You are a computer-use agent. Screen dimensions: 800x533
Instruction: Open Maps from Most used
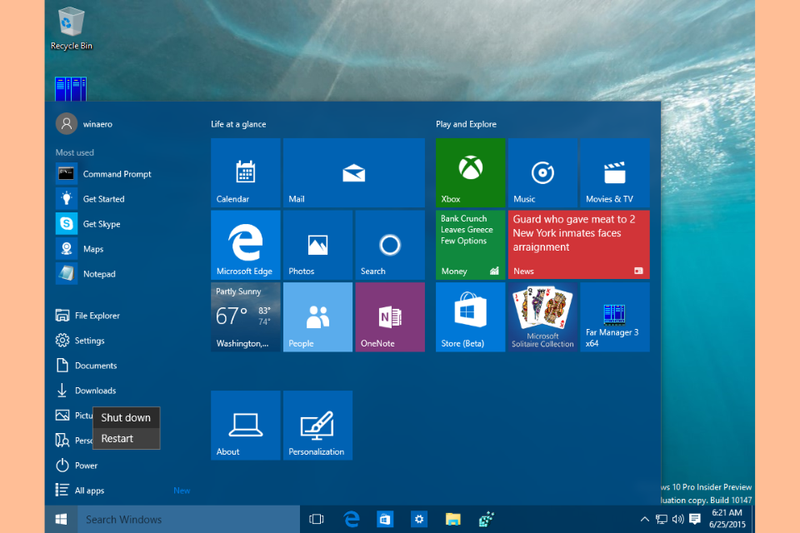80,249
